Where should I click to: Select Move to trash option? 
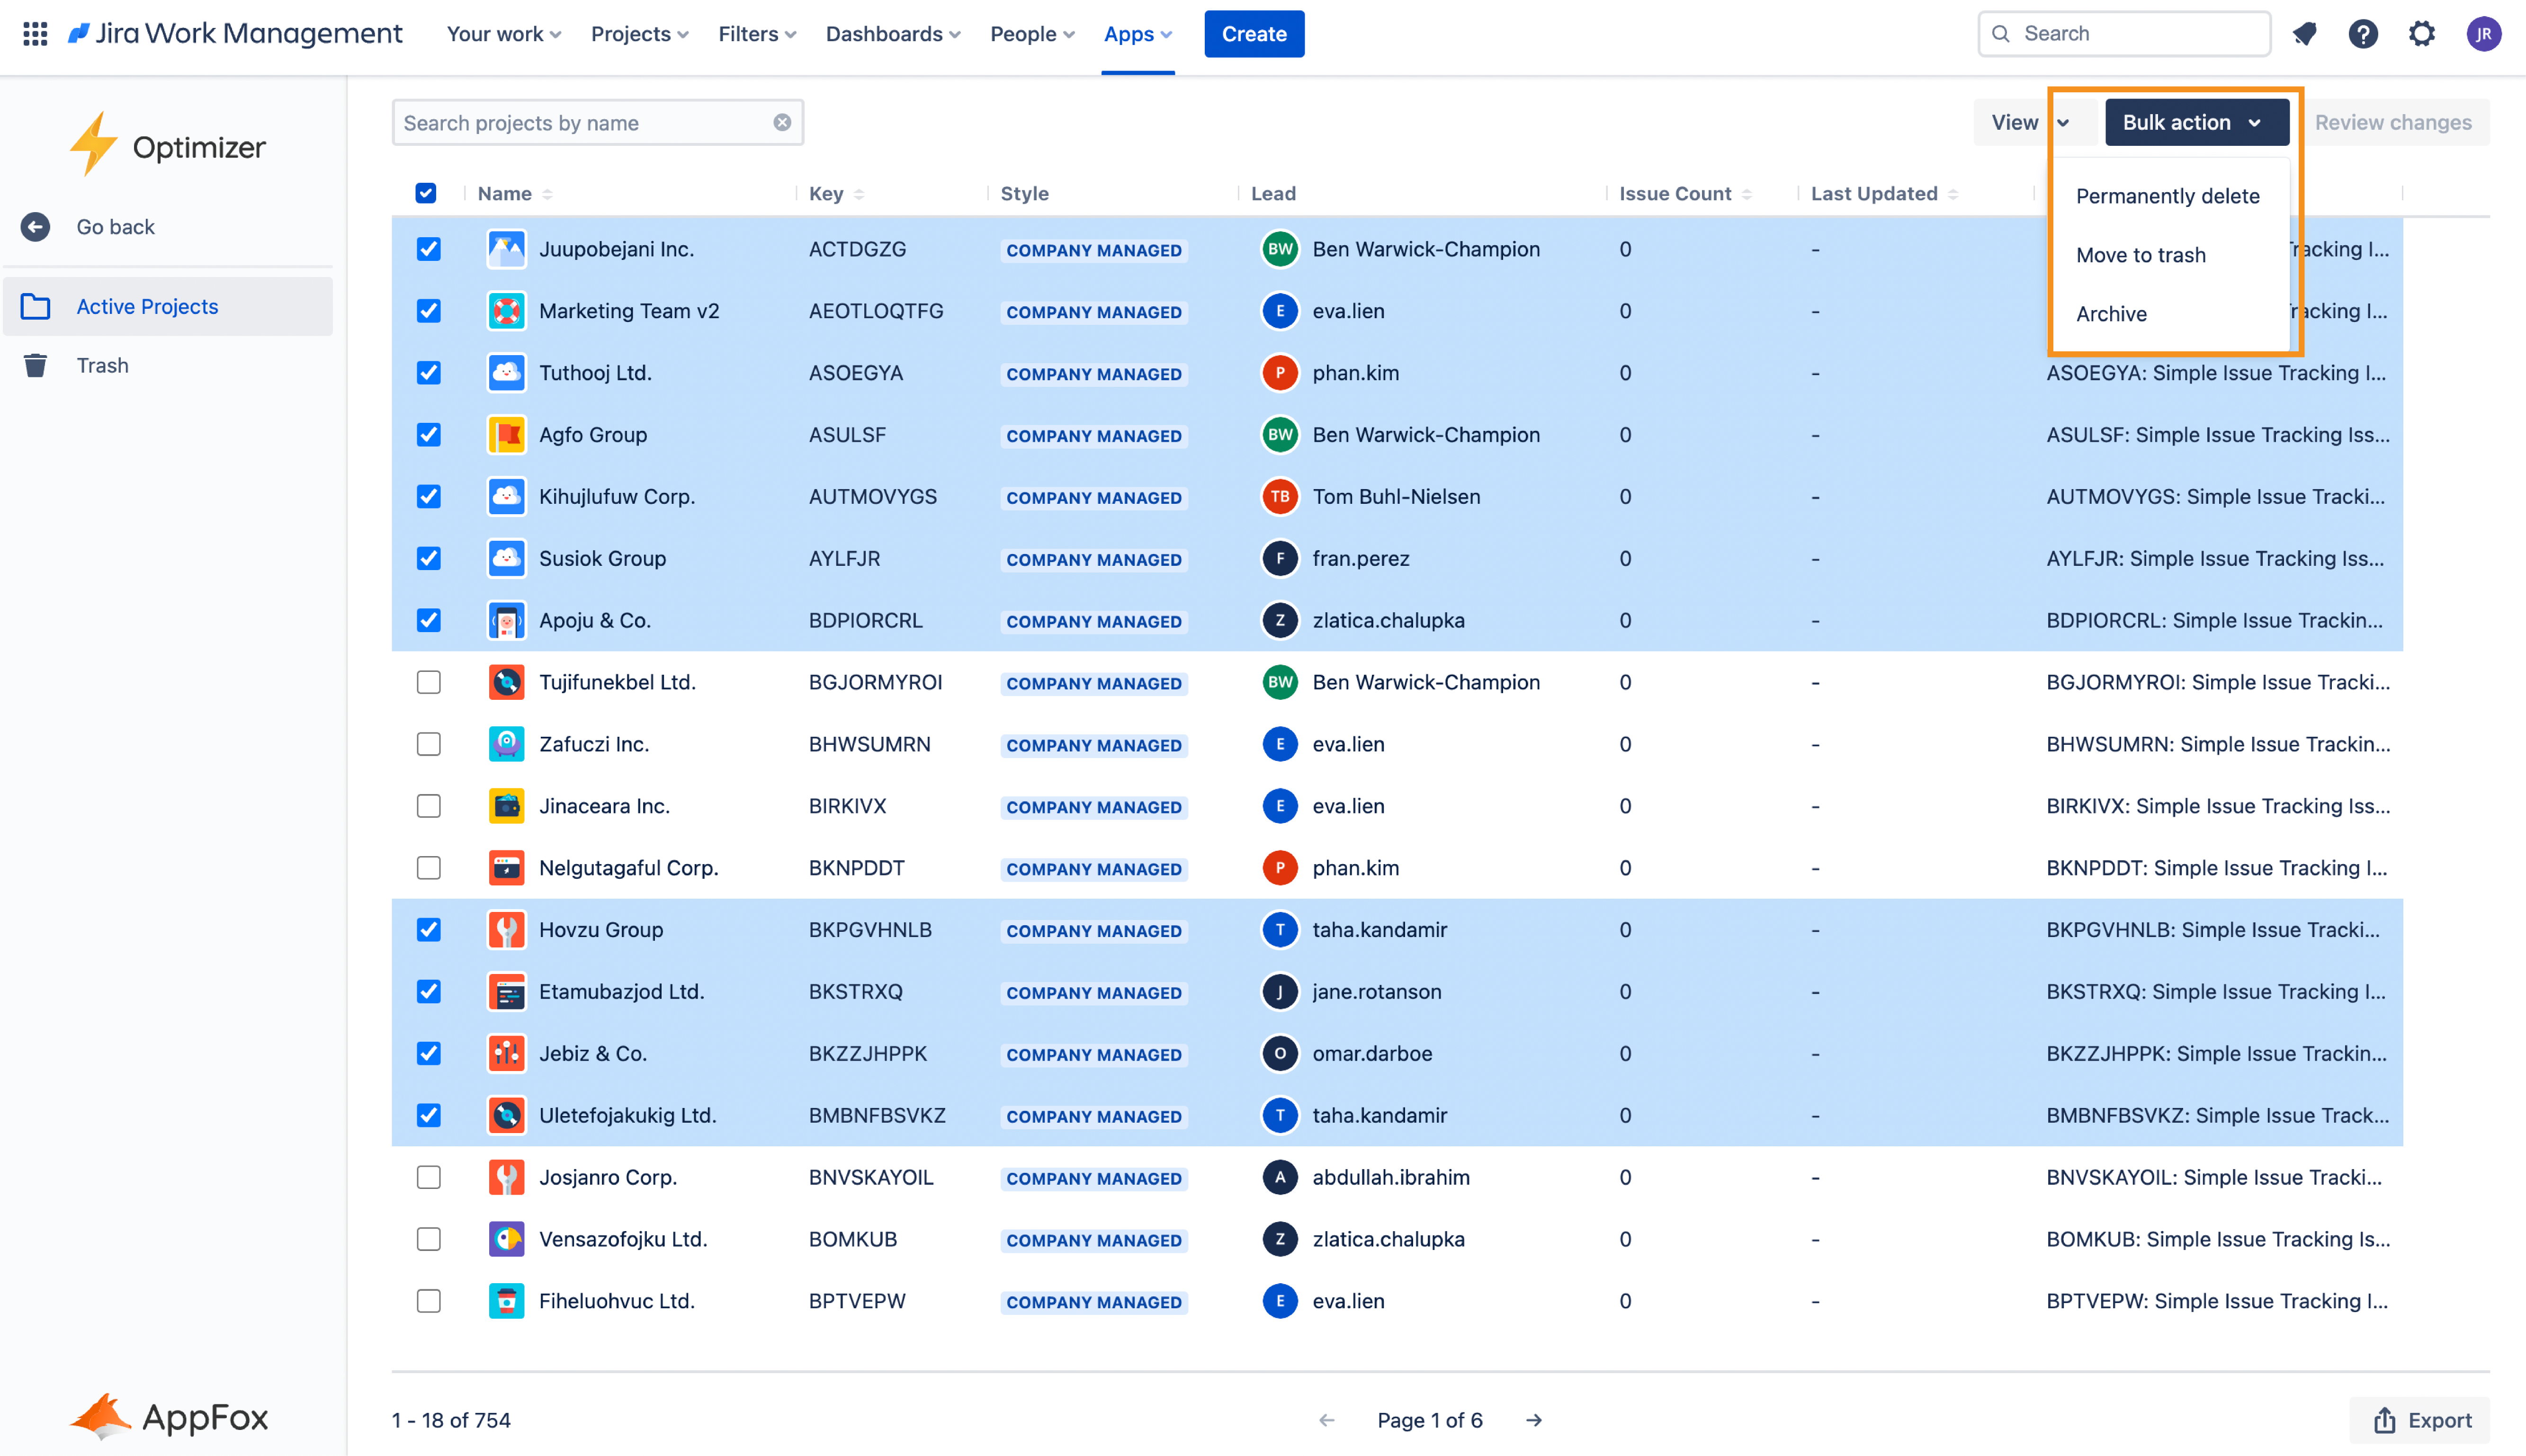coord(2140,255)
